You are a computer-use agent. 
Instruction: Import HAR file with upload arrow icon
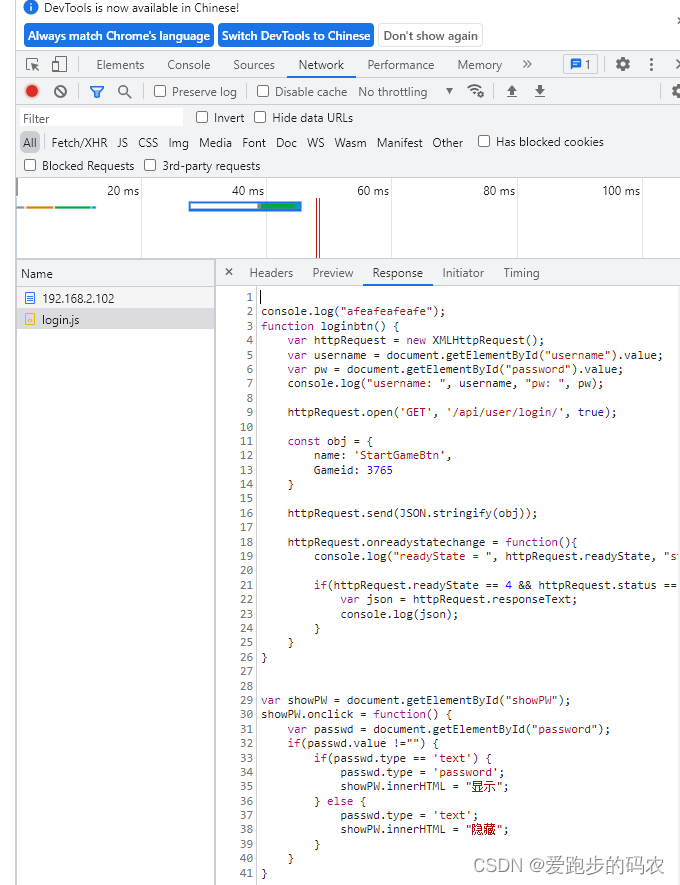point(512,91)
